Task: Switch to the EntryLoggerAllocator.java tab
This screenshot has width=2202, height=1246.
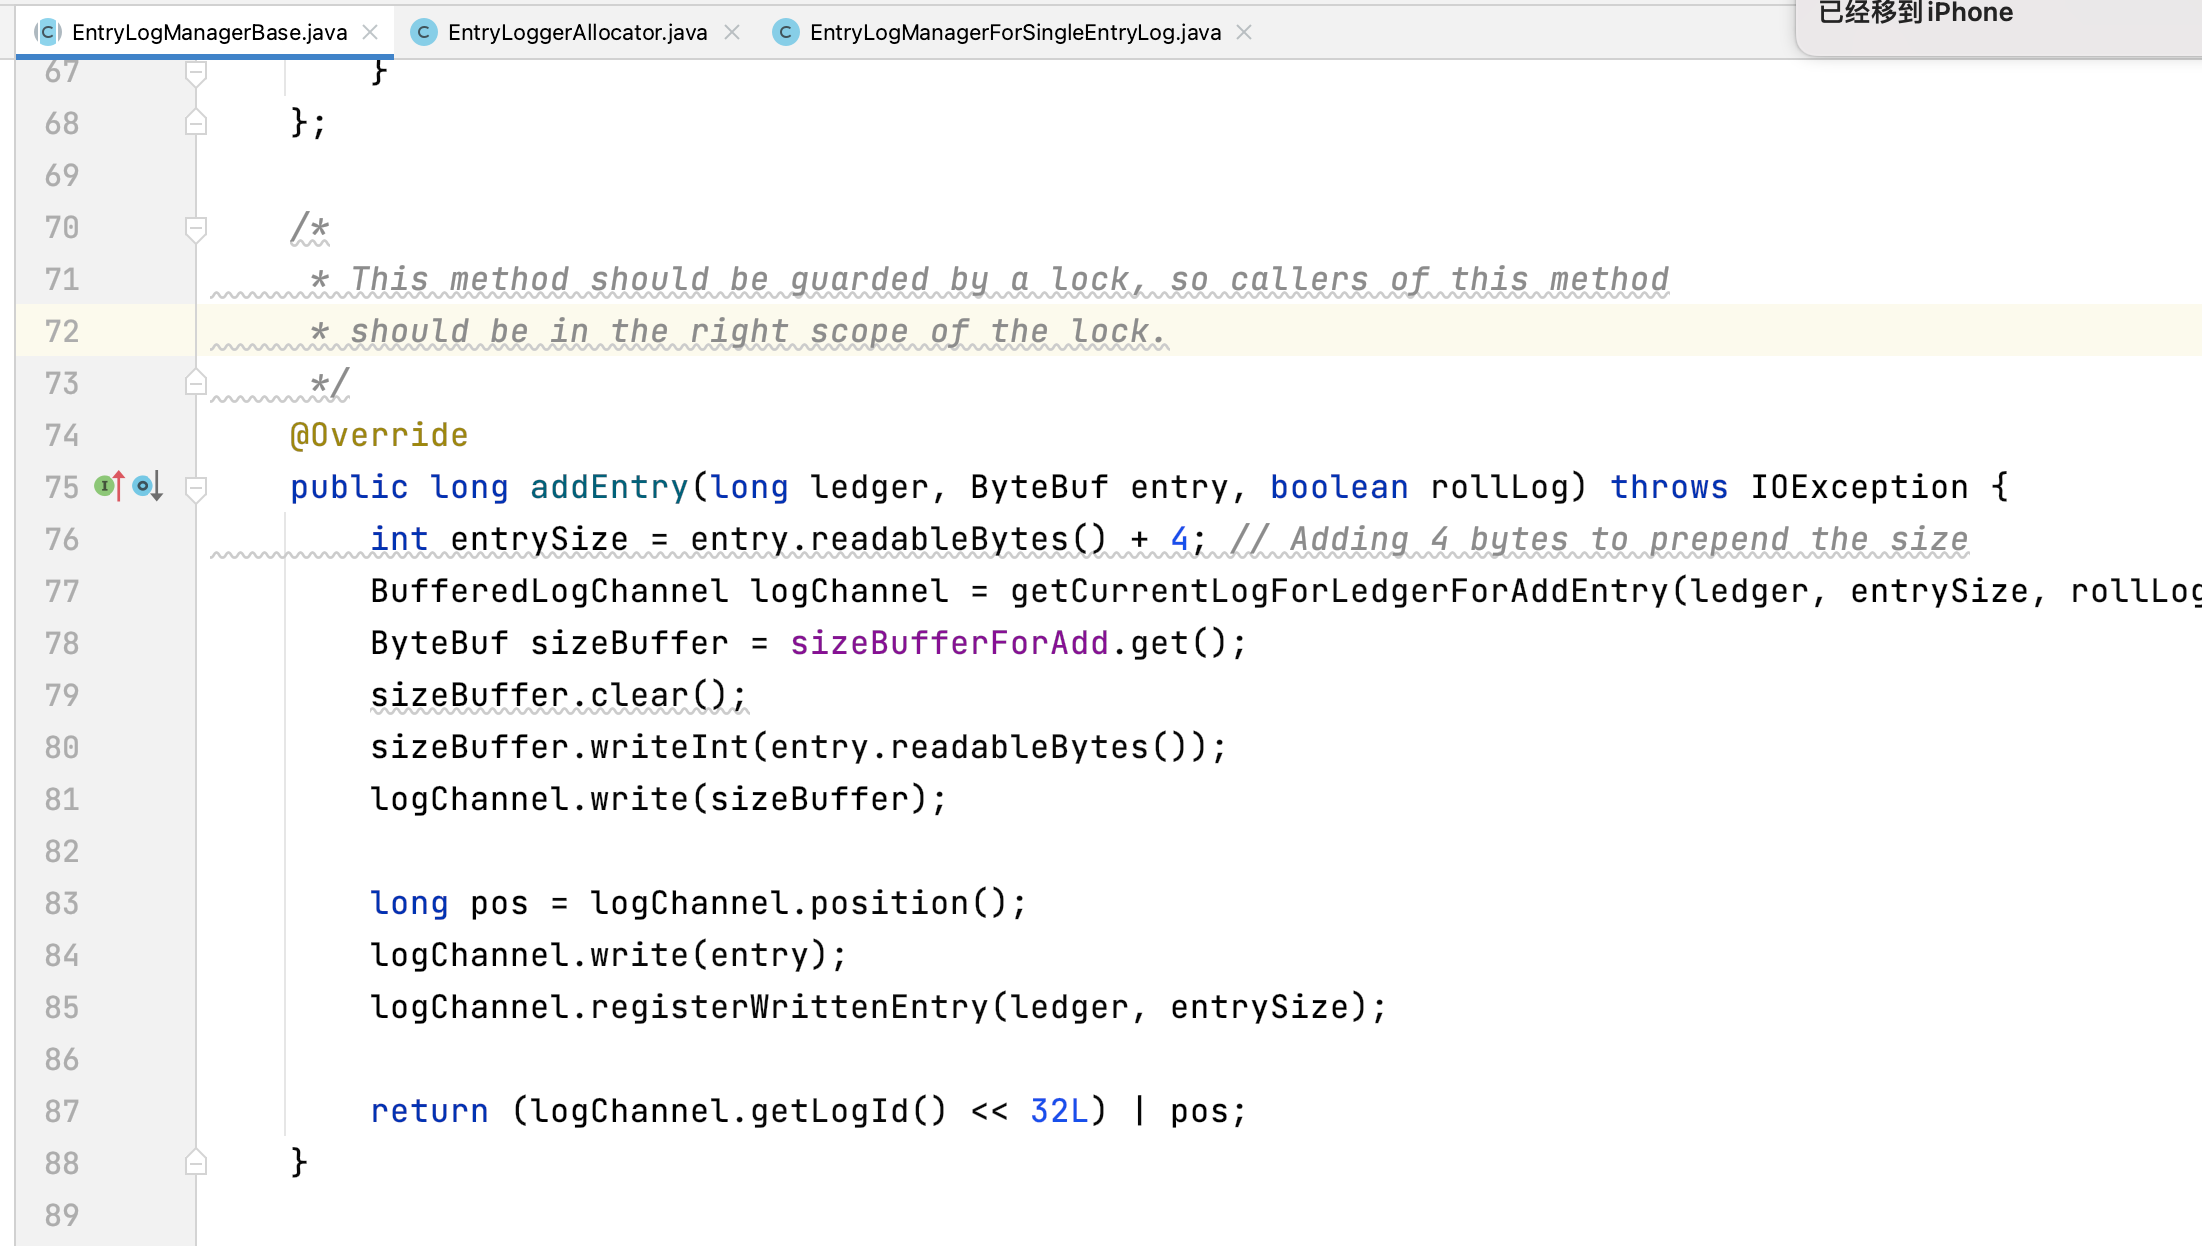Action: click(577, 32)
